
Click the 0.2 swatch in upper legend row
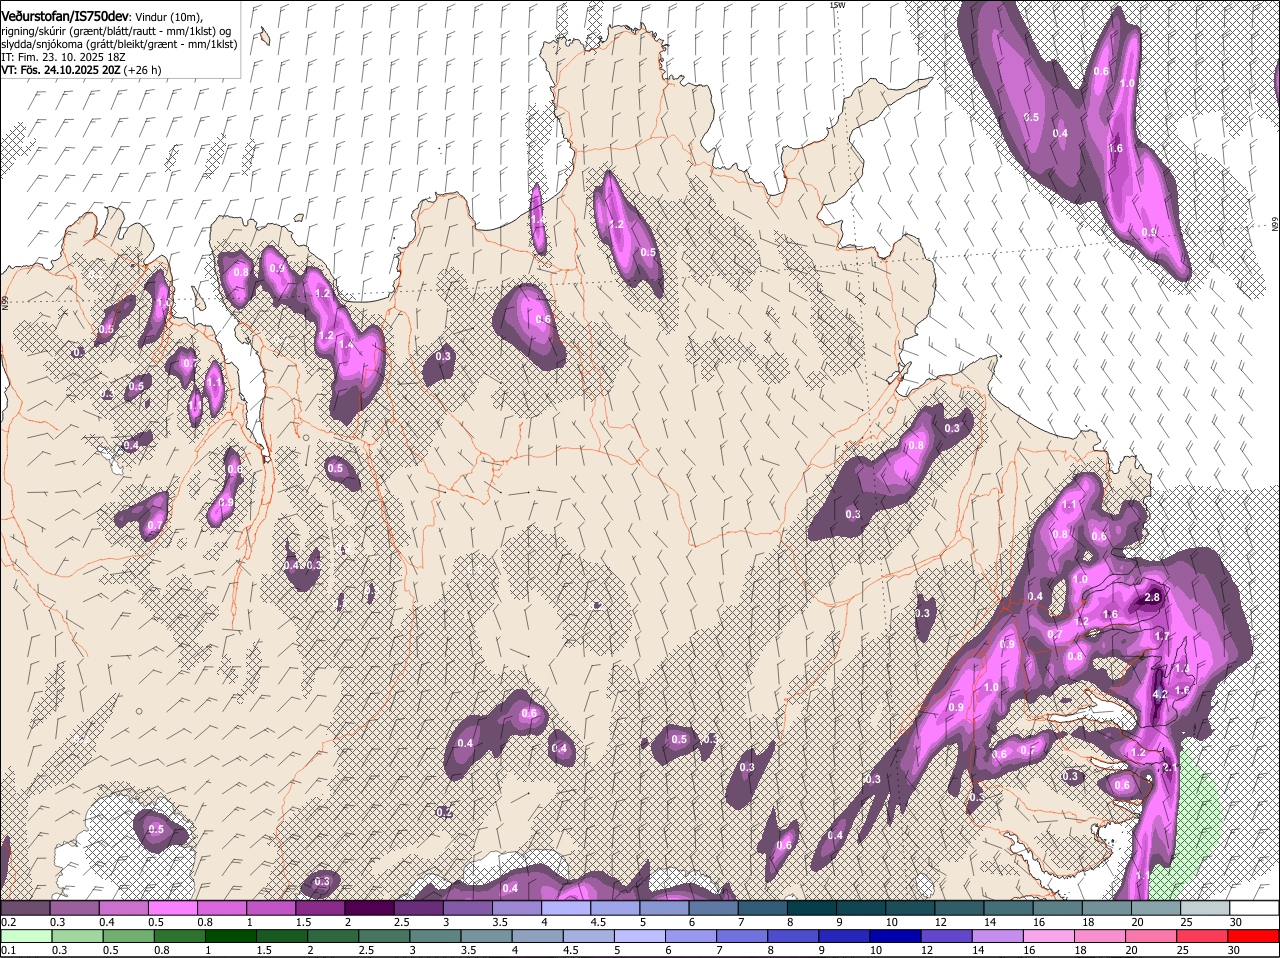point(25,907)
